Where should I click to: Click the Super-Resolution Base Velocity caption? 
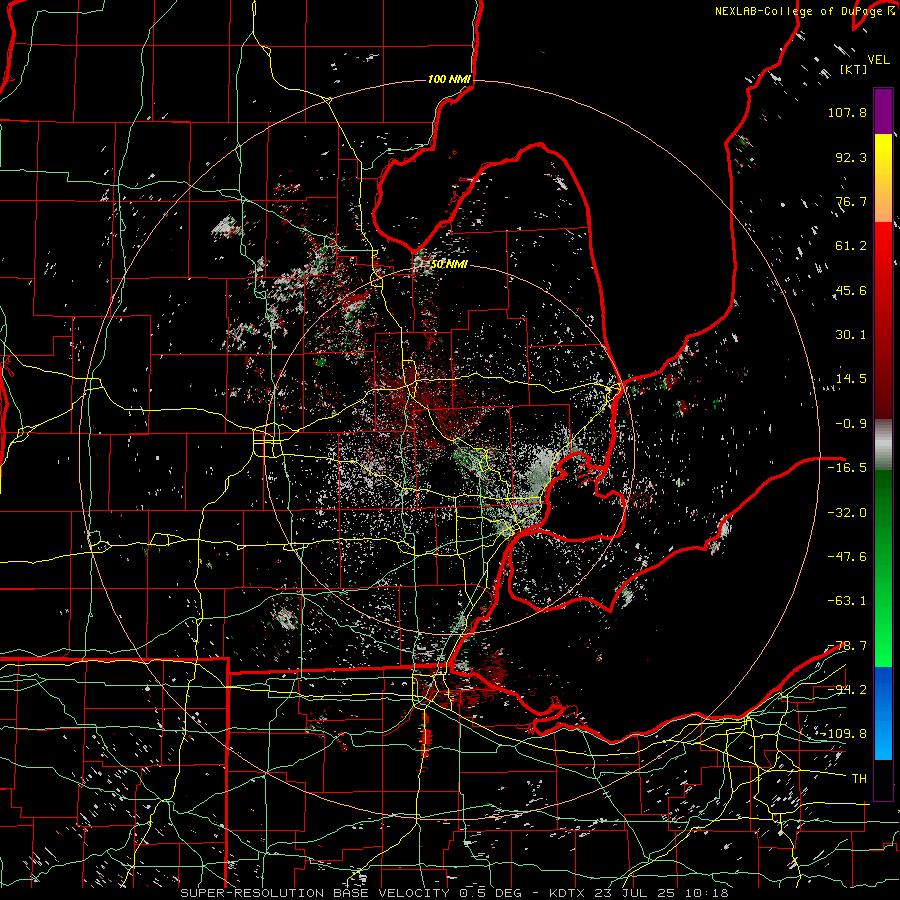pos(454,893)
